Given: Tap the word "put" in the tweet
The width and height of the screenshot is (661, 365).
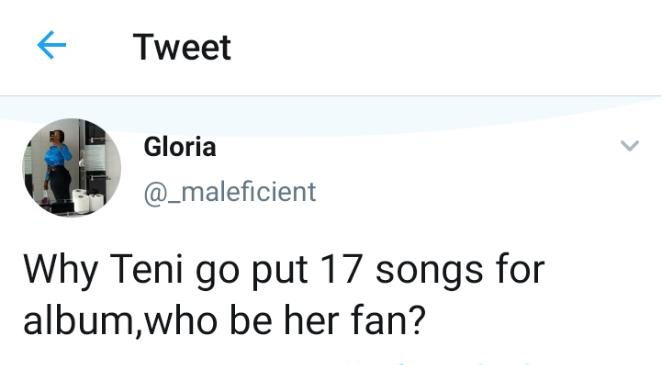Looking at the screenshot, I should pos(279,272).
